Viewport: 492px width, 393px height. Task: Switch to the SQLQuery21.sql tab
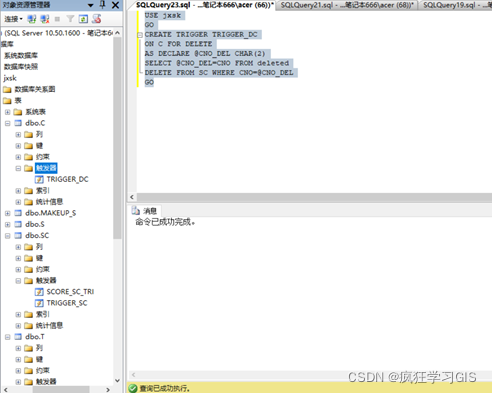tap(347, 5)
